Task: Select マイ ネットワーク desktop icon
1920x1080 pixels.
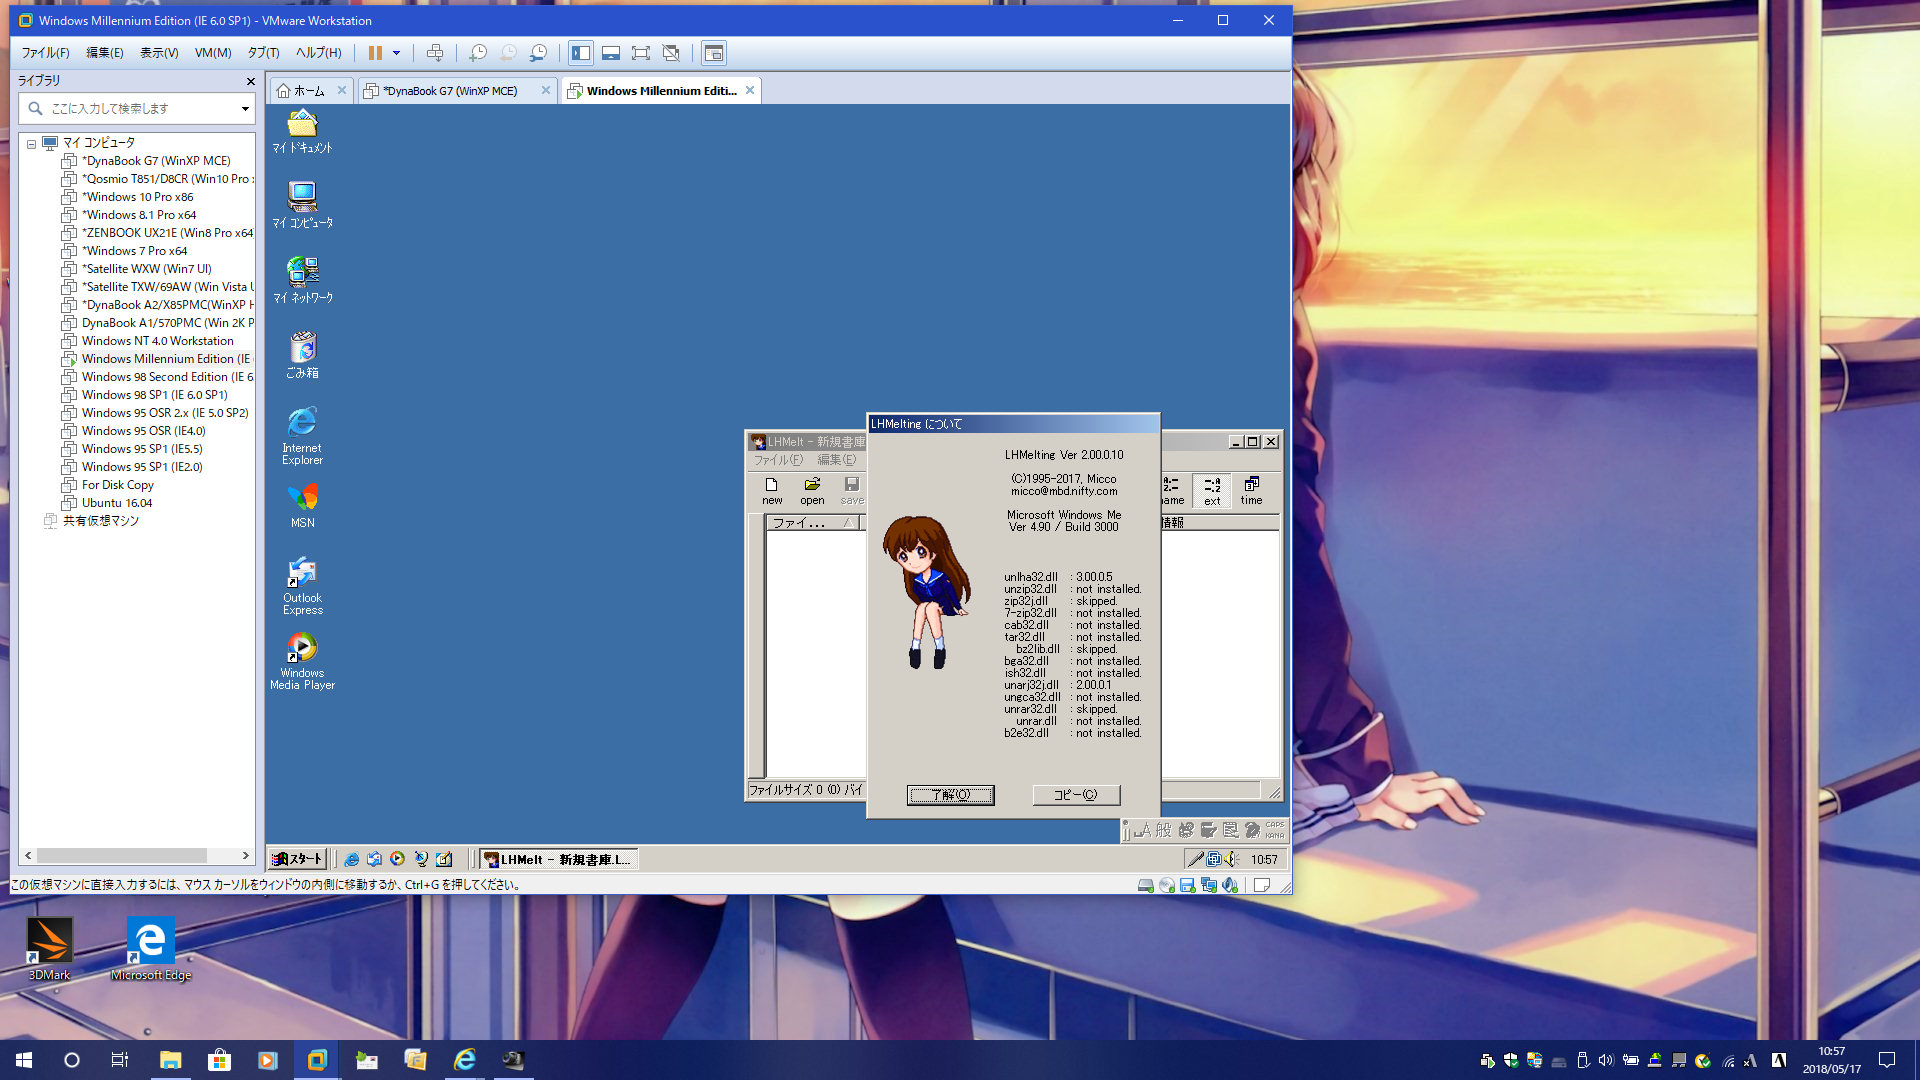Action: click(302, 281)
